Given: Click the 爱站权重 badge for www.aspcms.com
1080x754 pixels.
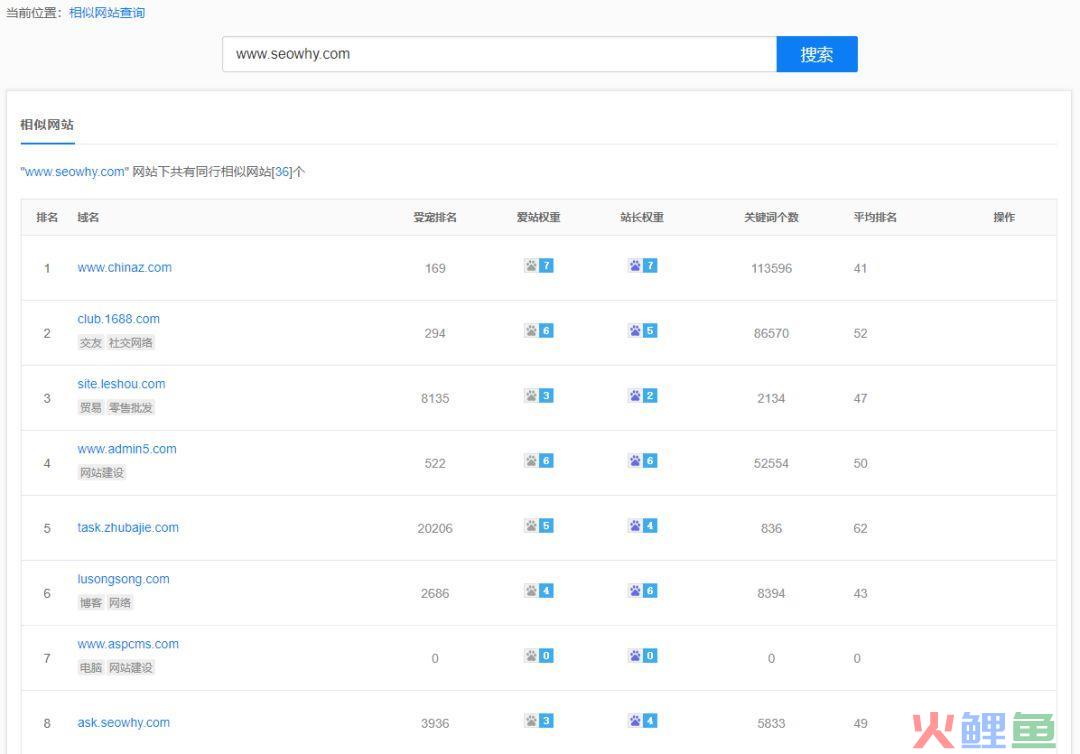Looking at the screenshot, I should coord(539,656).
